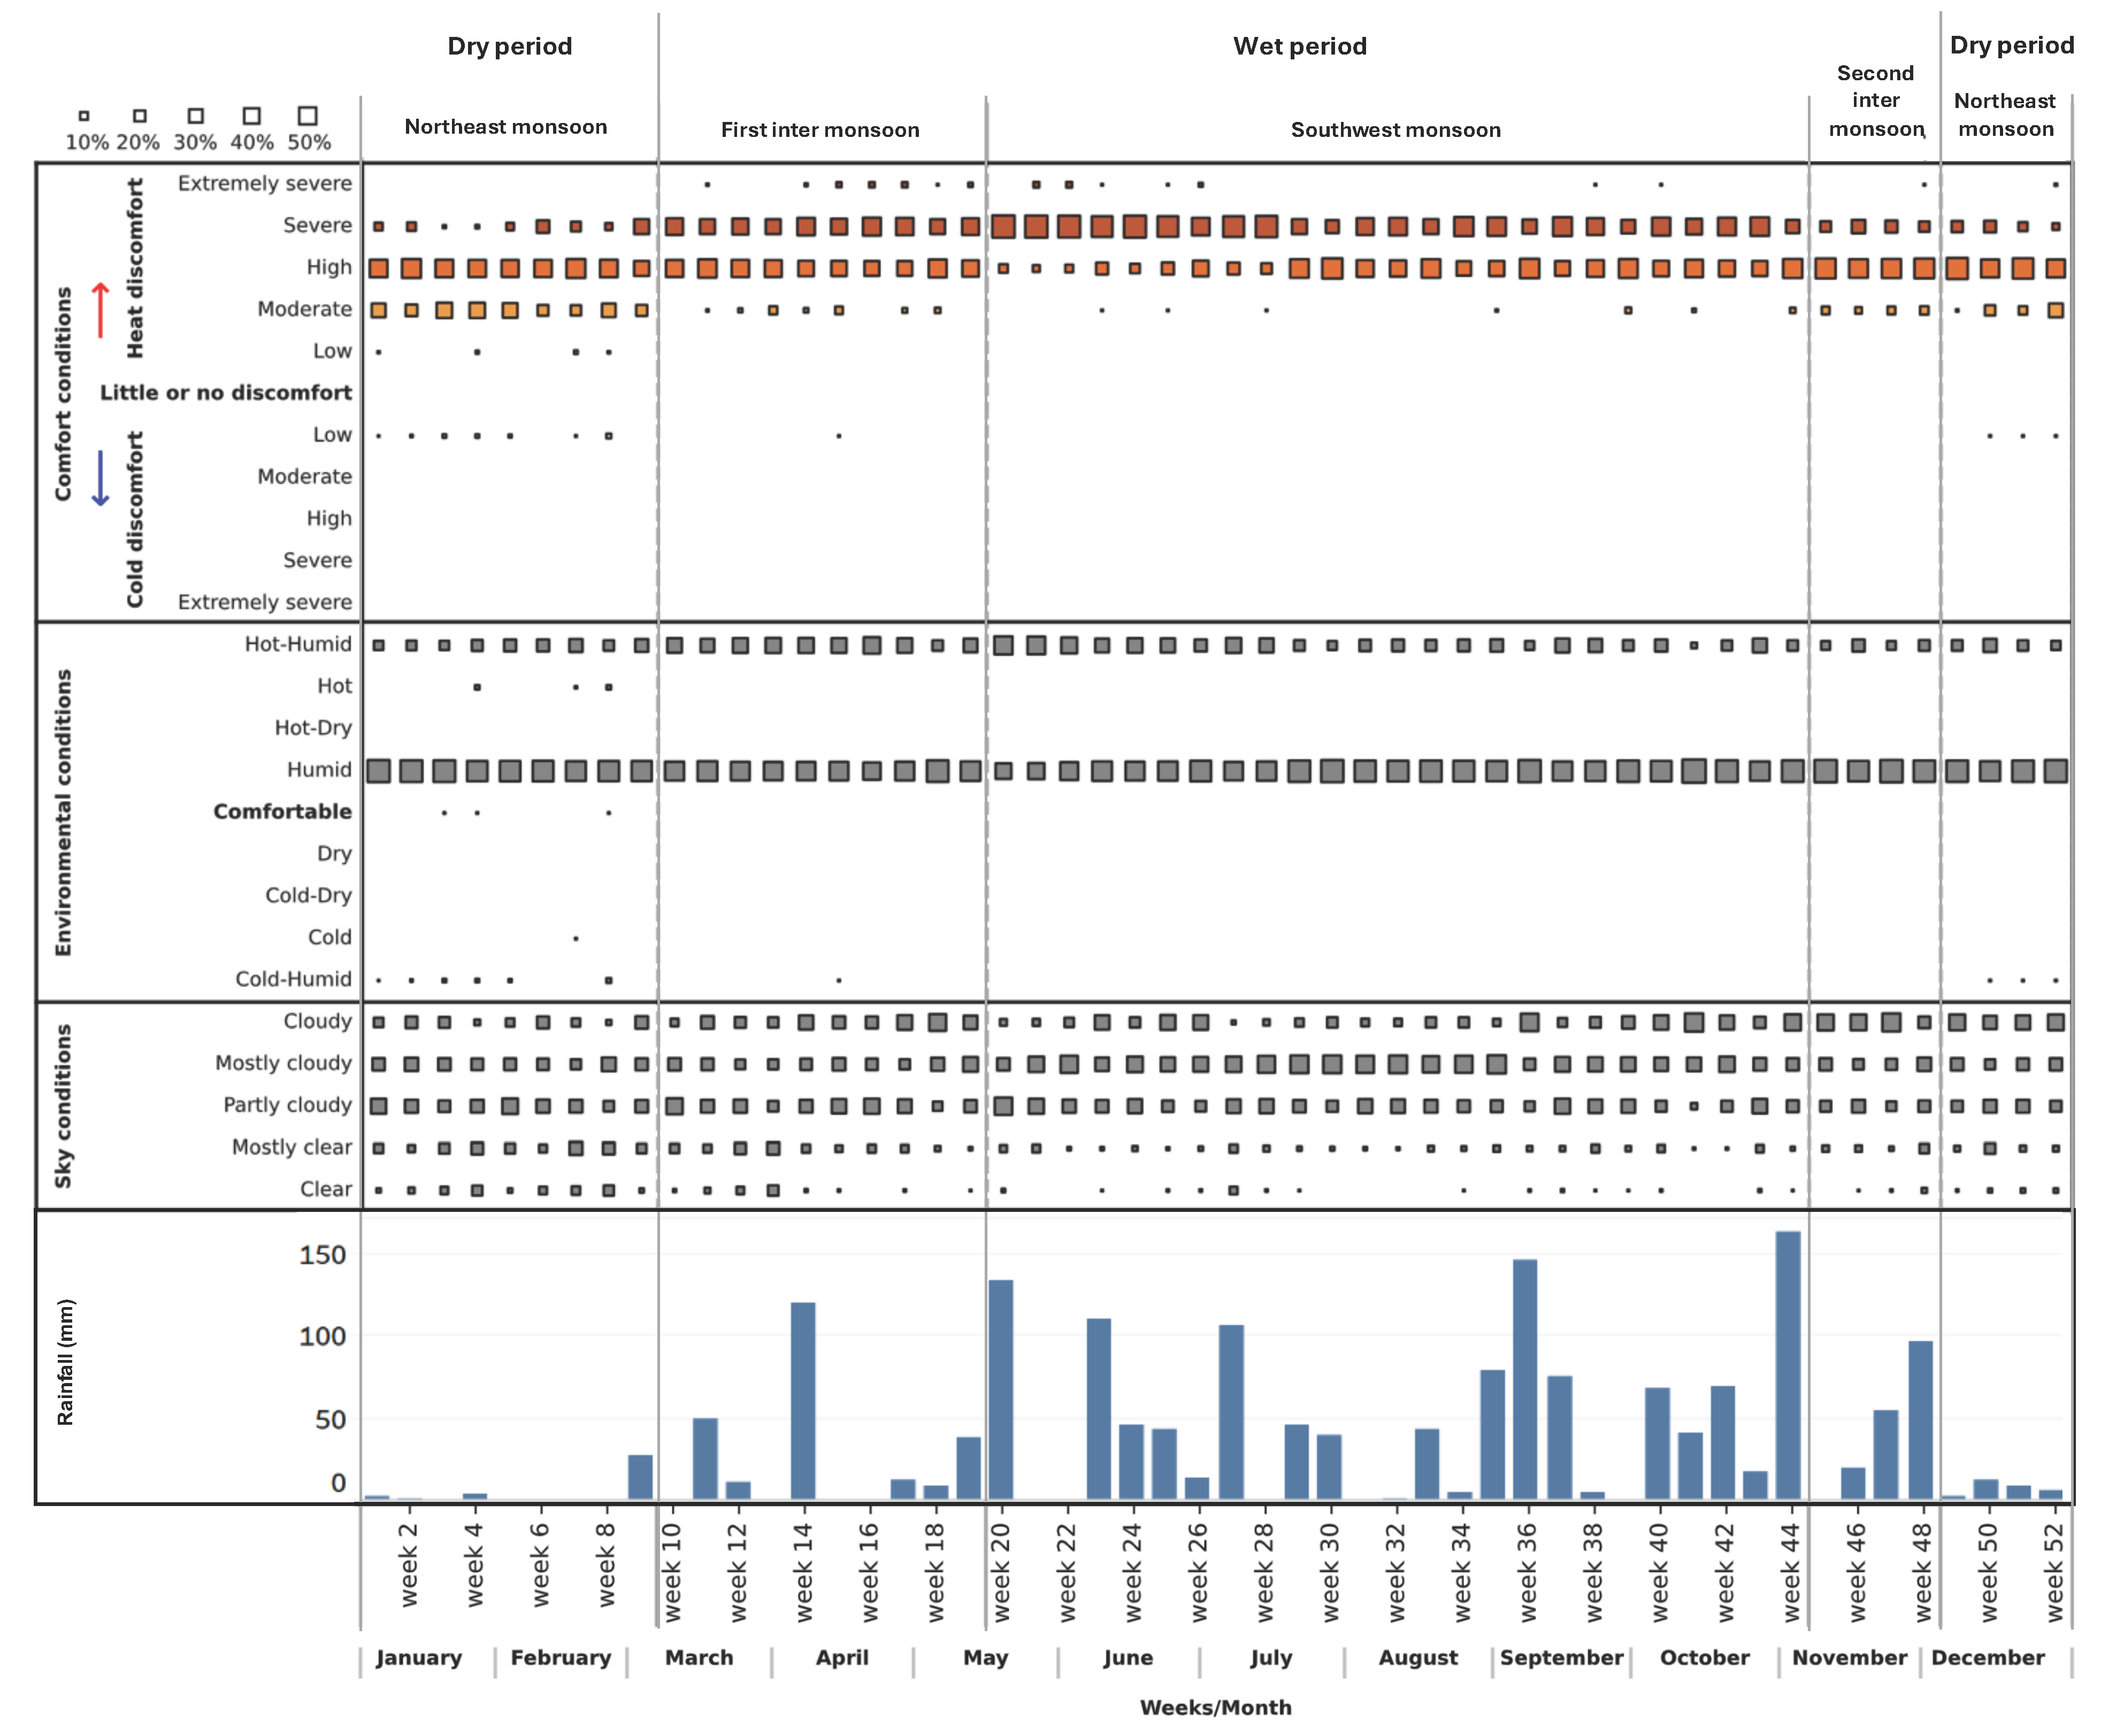The height and width of the screenshot is (1736, 2101).
Task: Click the blue cold discomfort arrow
Action: [x=100, y=478]
